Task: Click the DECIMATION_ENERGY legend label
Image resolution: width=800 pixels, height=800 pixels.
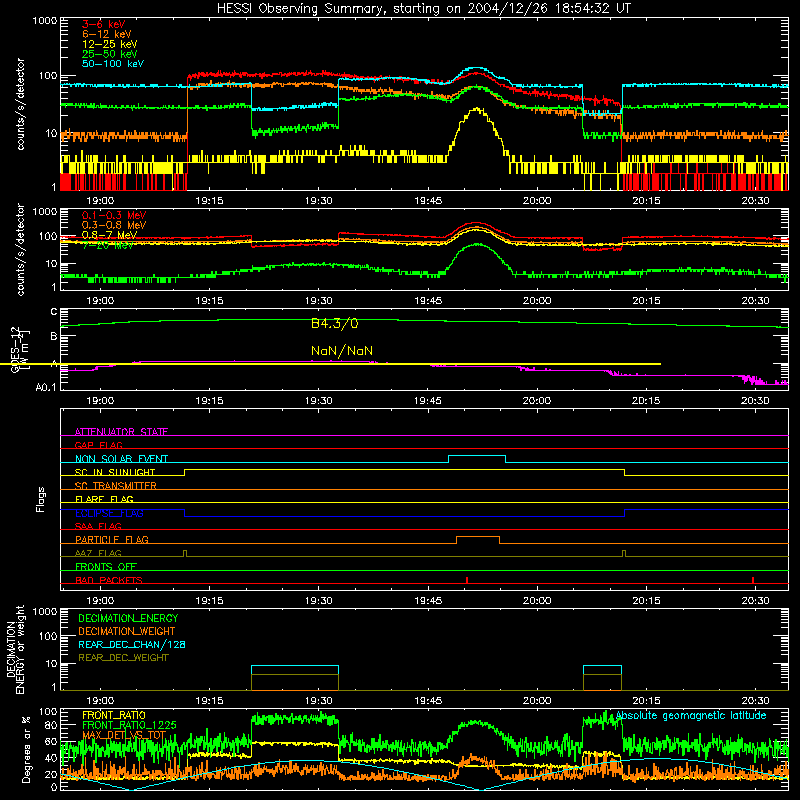Action: pos(128,618)
